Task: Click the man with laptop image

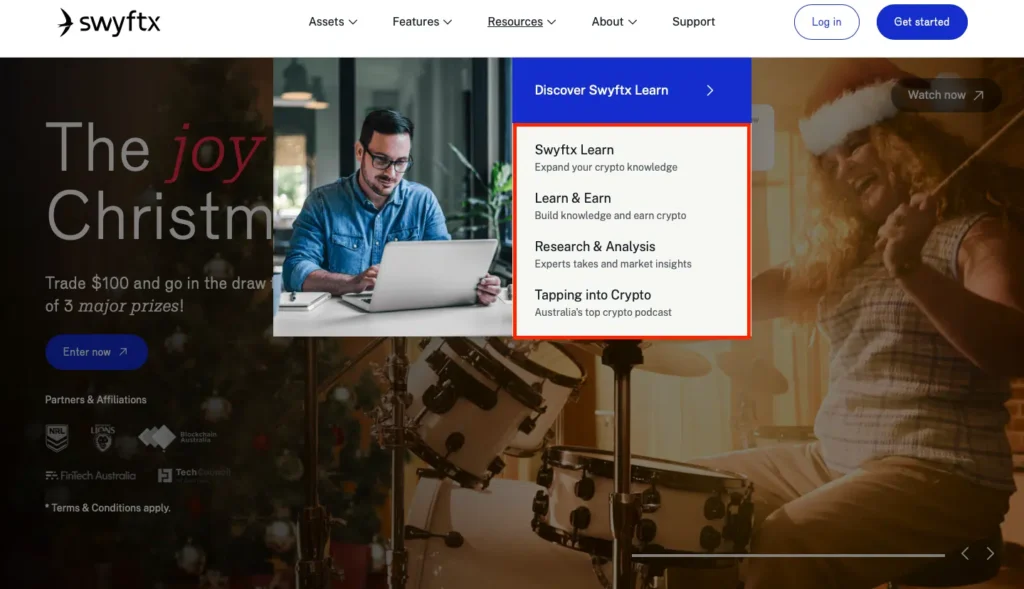Action: point(392,197)
